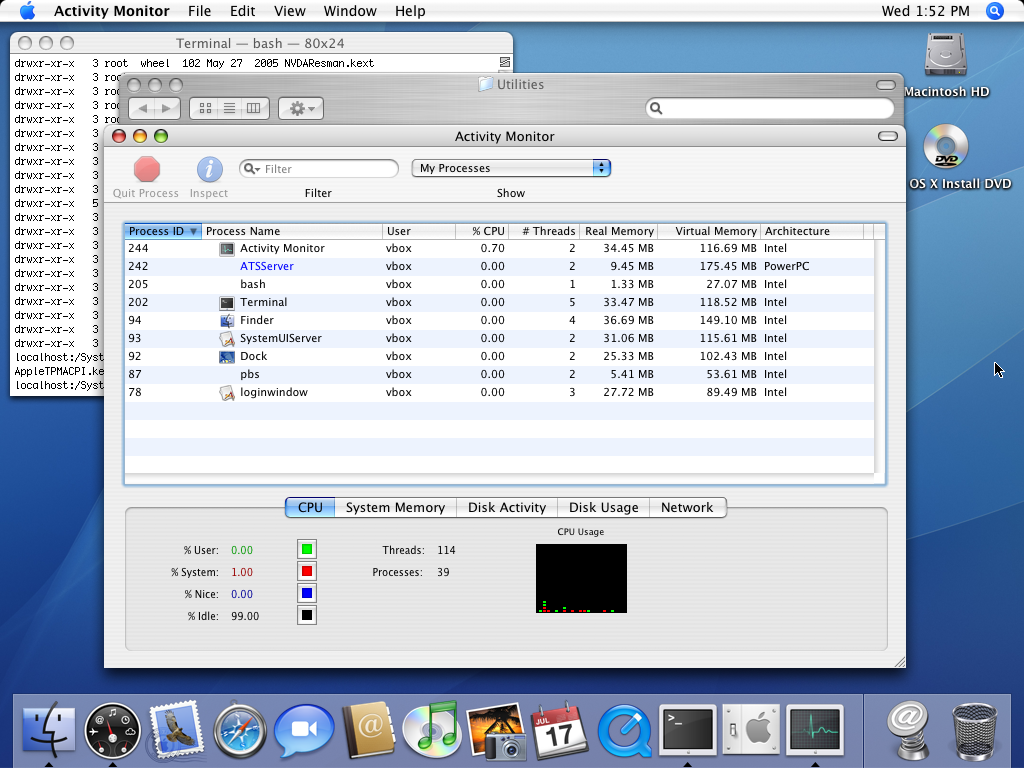This screenshot has height=768, width=1024.
Task: Click Activity Monitor icon in the Dock
Action: tap(815, 729)
